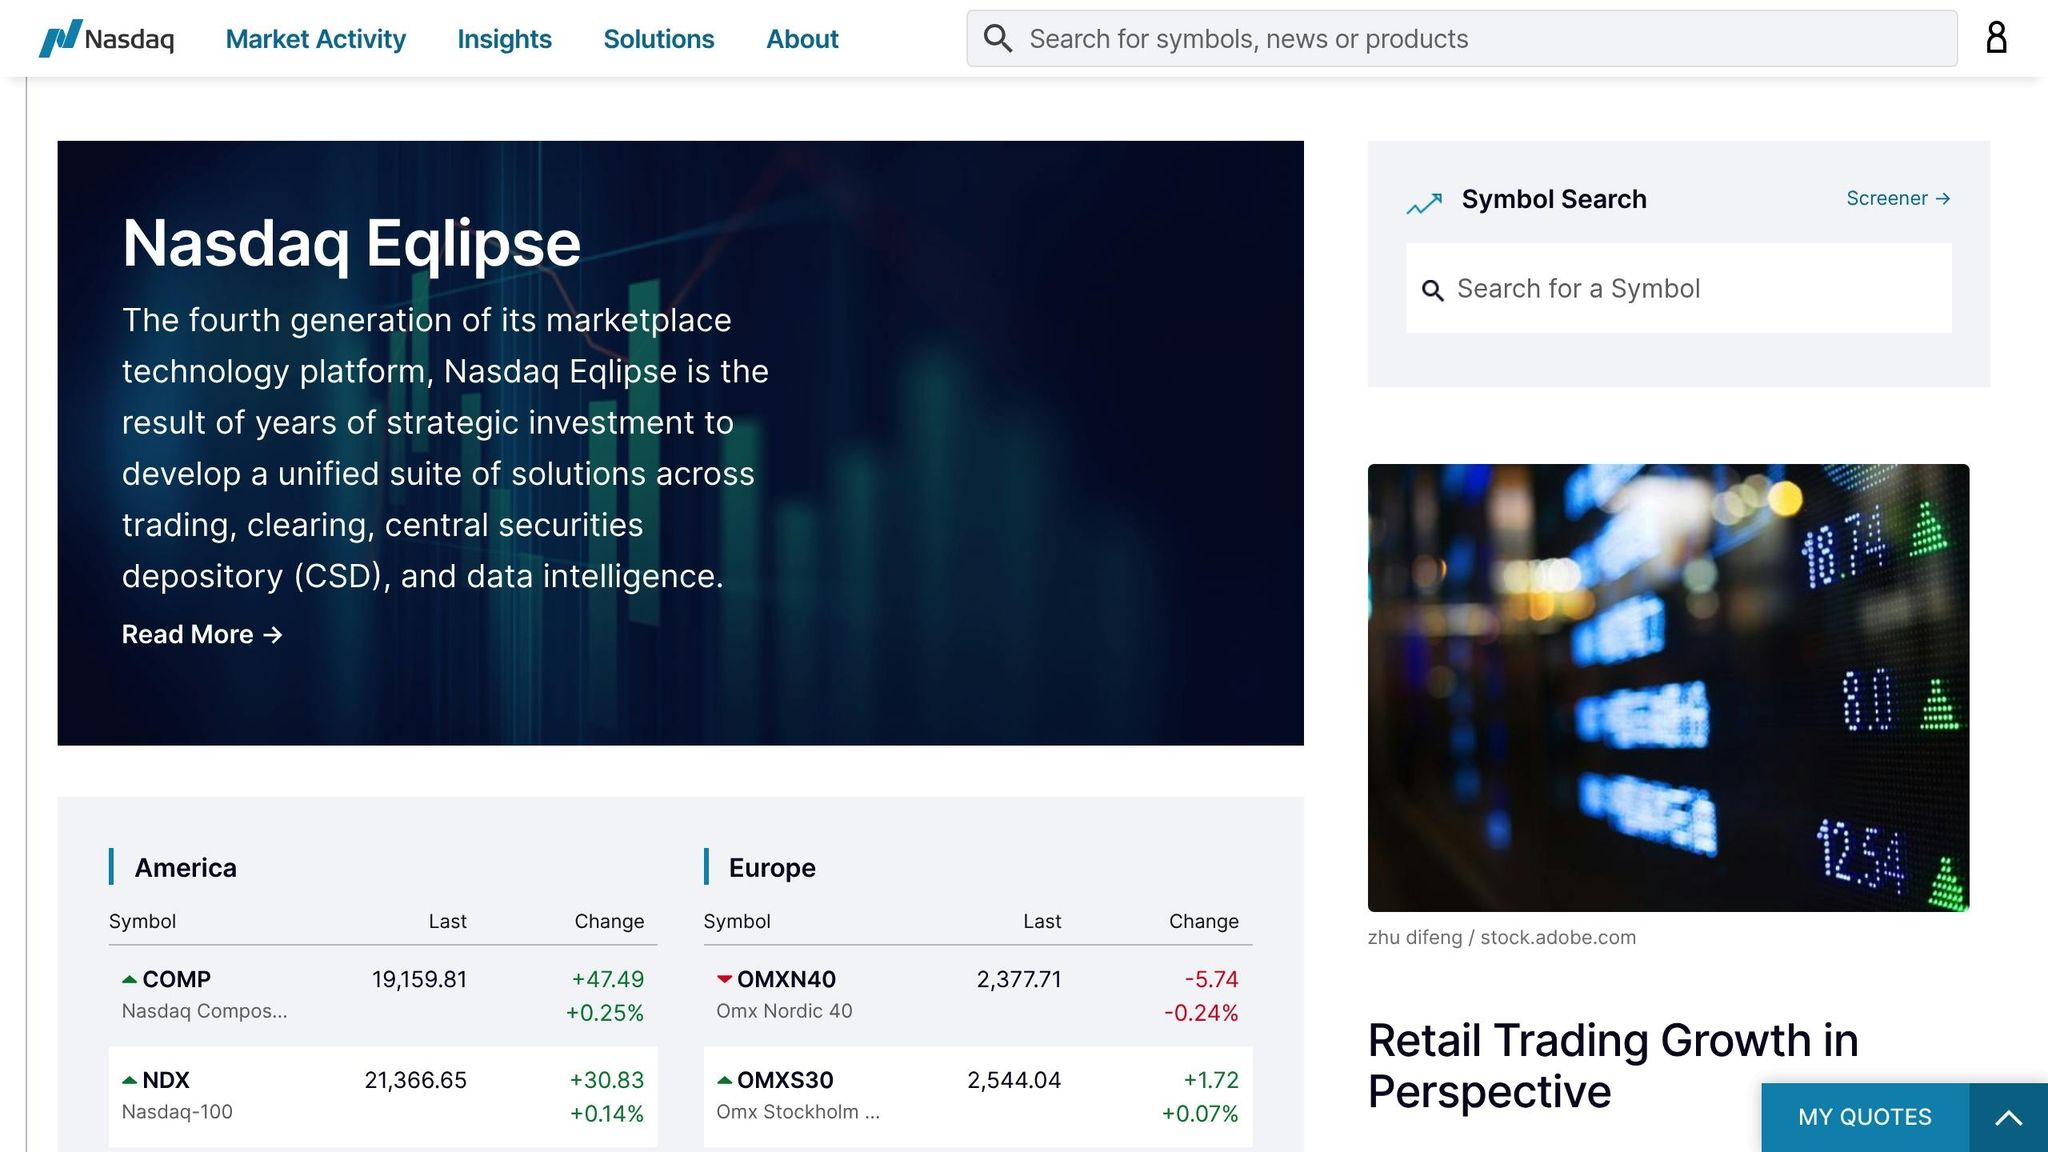Open the Screener link
The width and height of the screenshot is (2048, 1152).
point(1898,198)
